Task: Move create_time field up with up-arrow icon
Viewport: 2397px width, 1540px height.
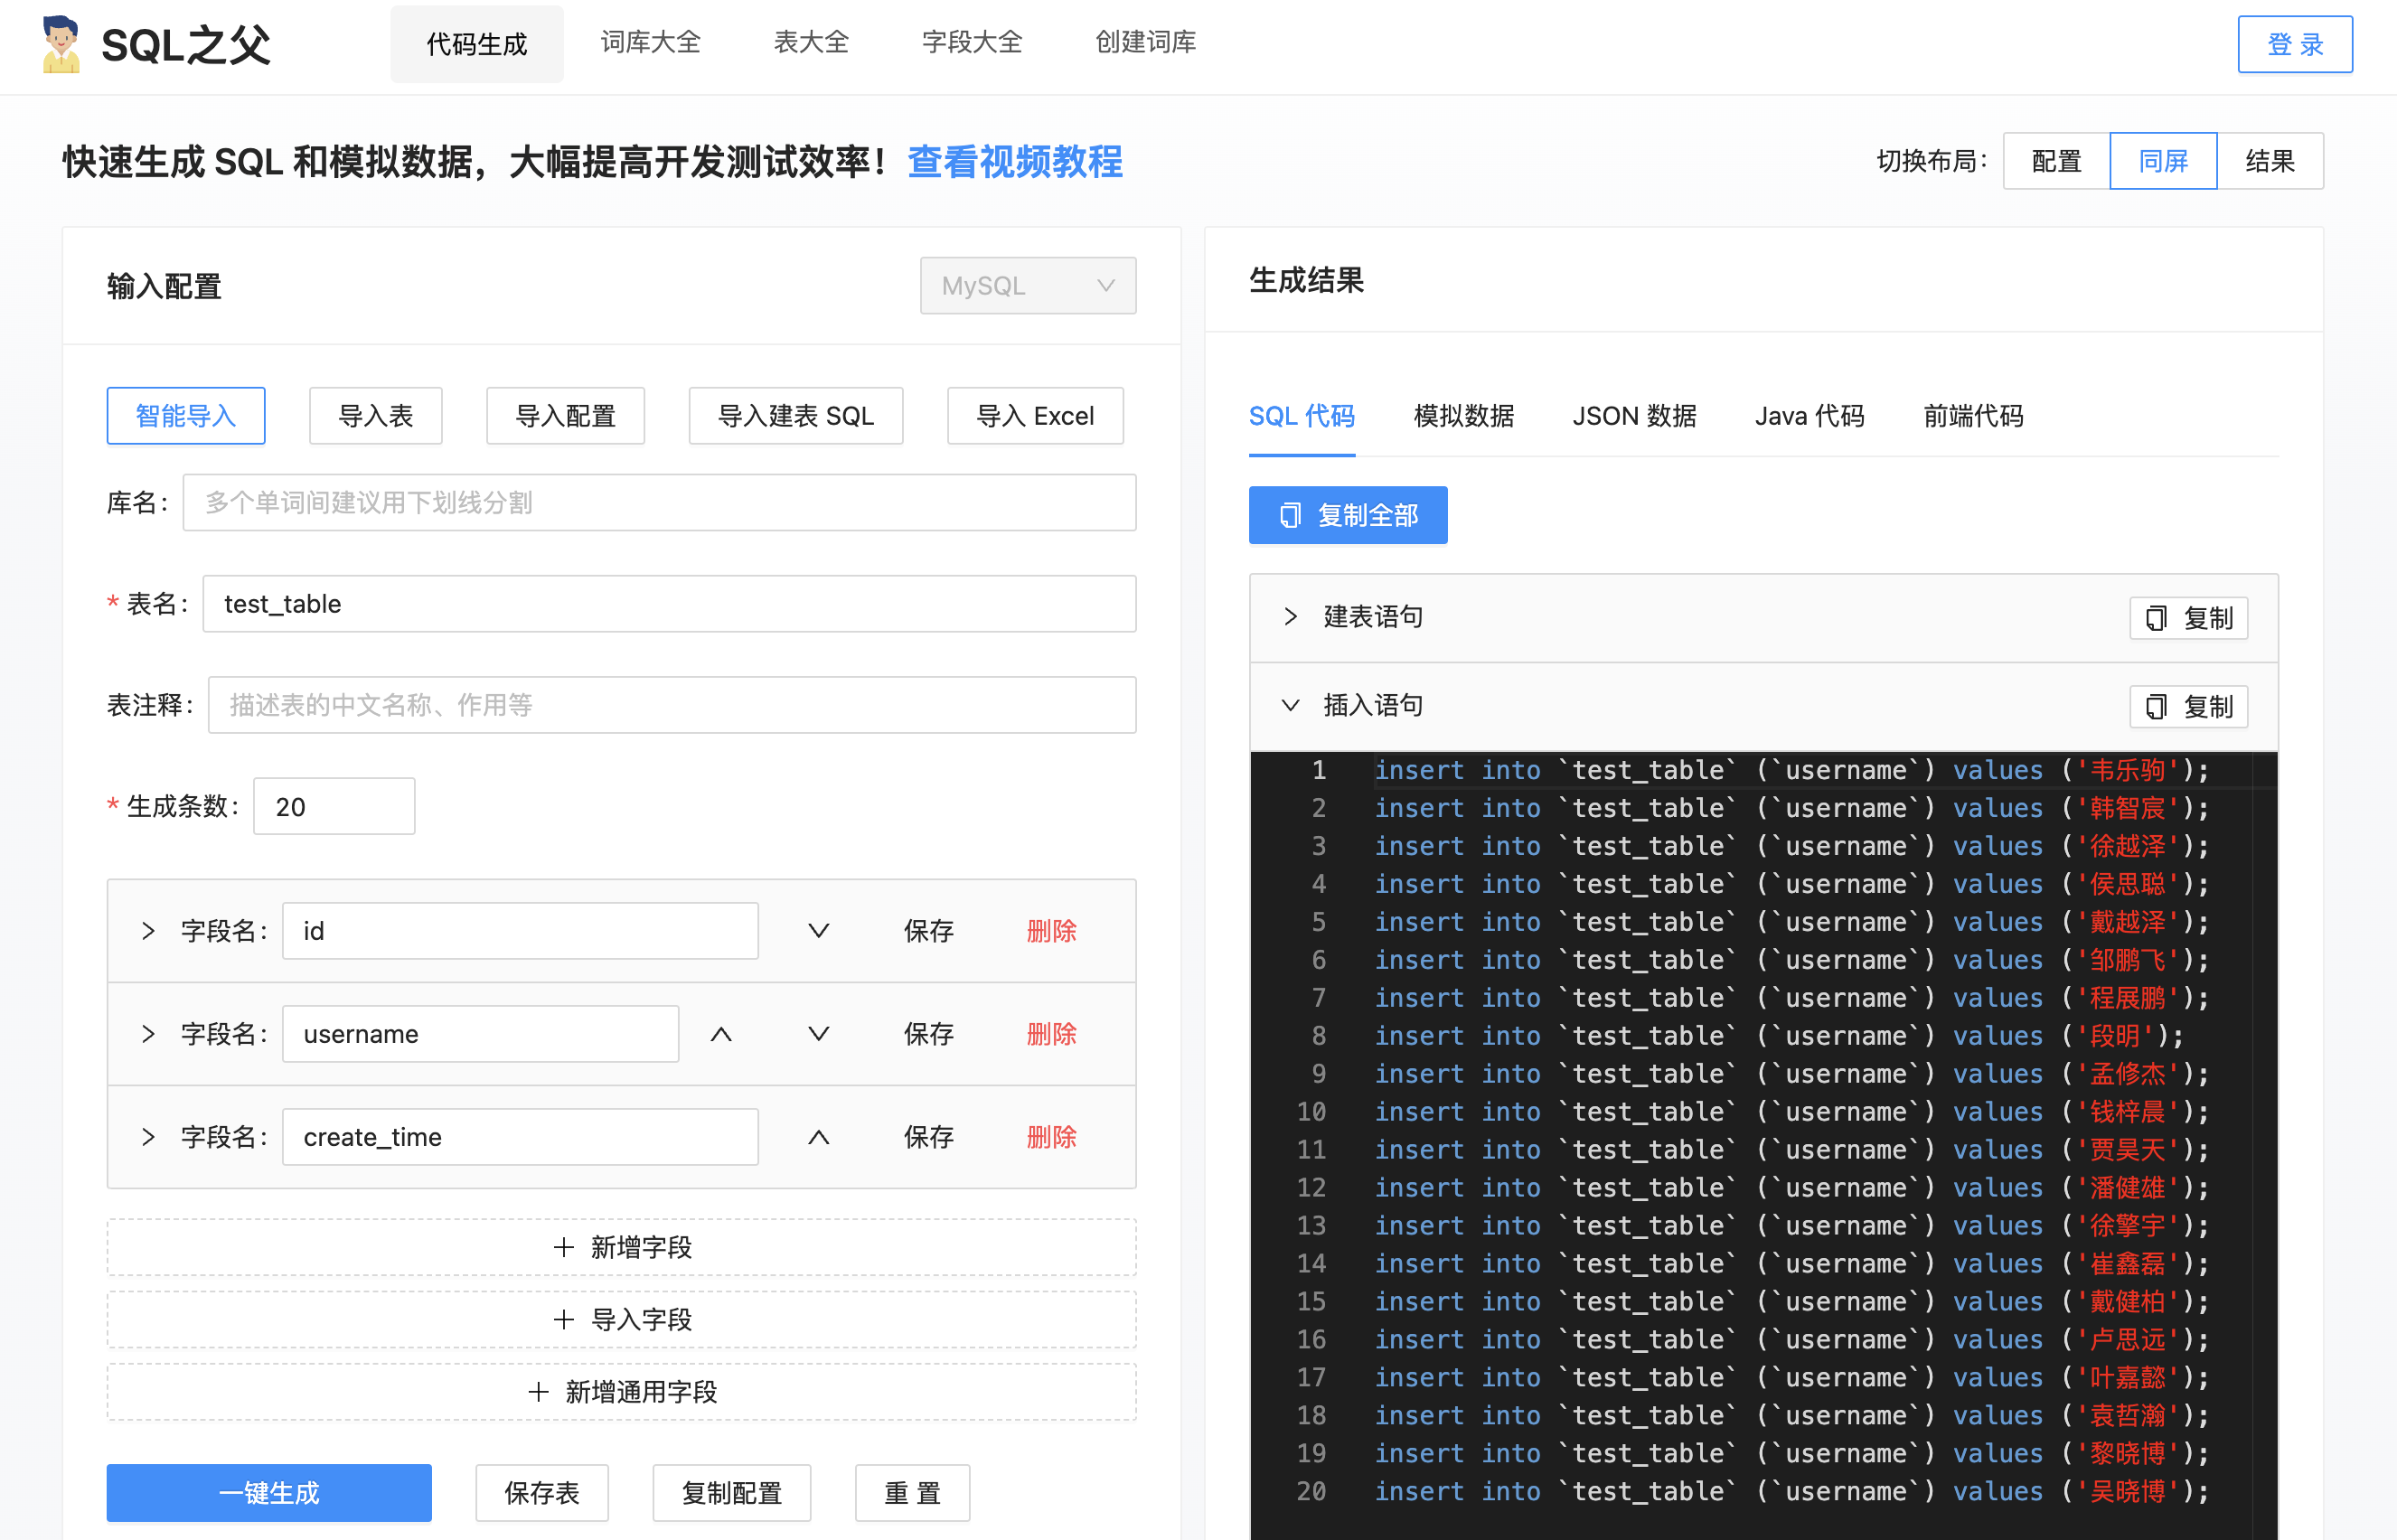Action: pyautogui.click(x=818, y=1136)
